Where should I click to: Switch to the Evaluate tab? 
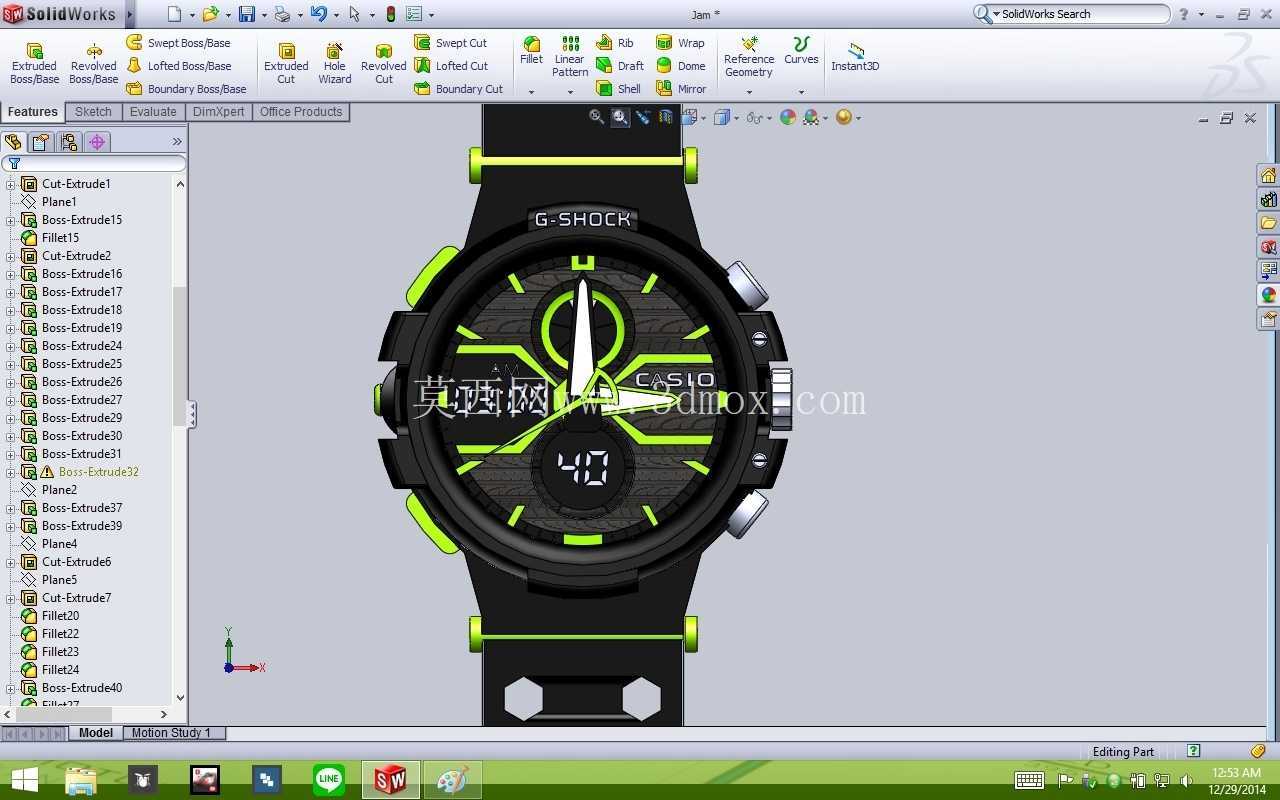pyautogui.click(x=153, y=112)
